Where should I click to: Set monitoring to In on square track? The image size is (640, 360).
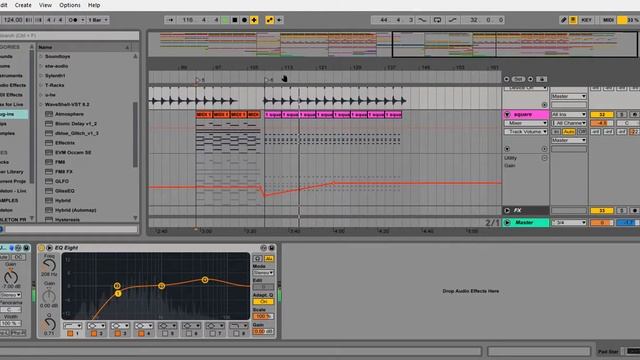[556, 131]
